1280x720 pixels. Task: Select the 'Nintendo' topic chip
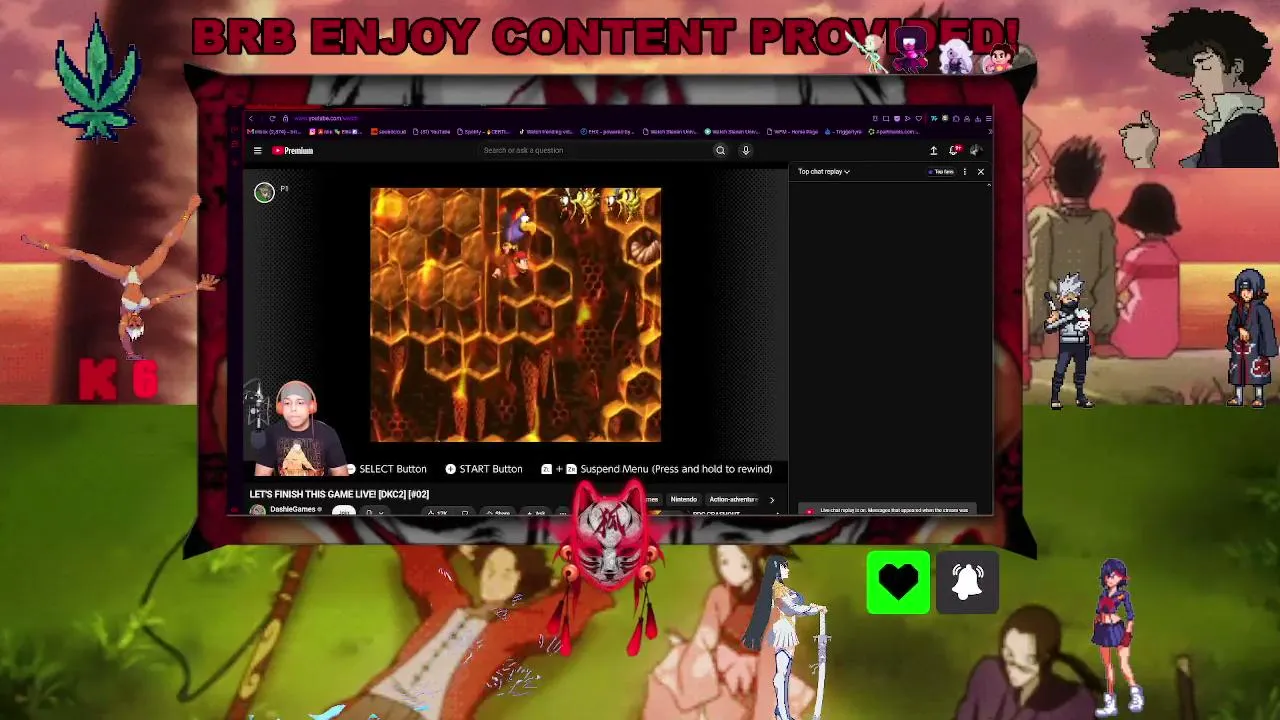[684, 500]
